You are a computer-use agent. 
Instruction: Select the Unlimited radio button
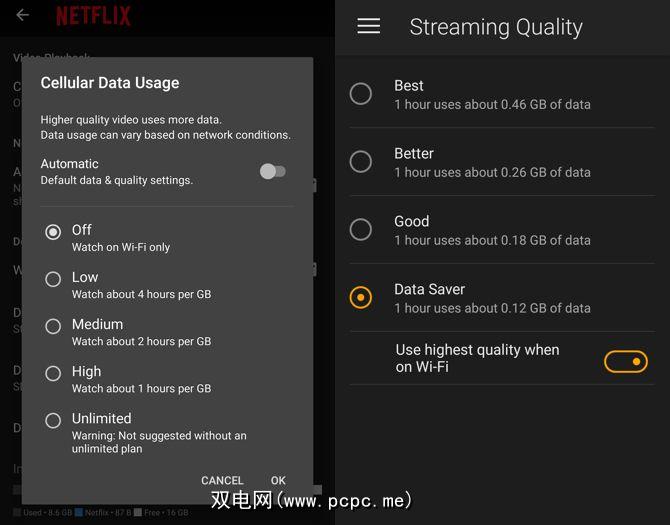tap(53, 420)
